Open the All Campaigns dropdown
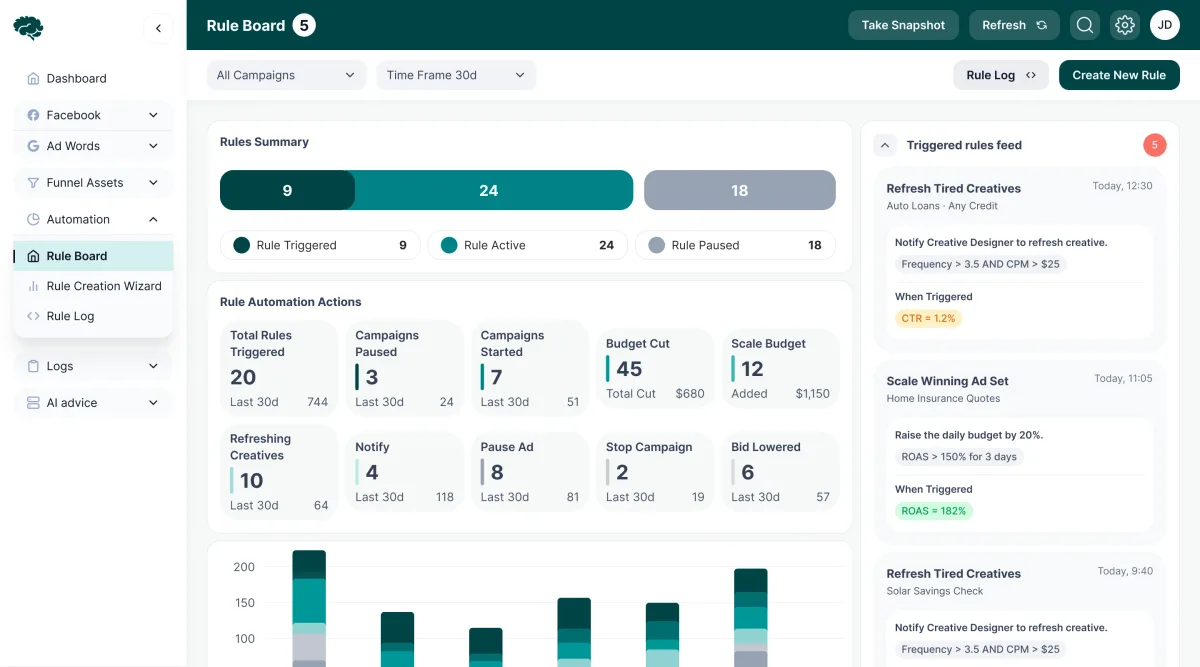Screen dimensions: 1200x667 point(286,75)
